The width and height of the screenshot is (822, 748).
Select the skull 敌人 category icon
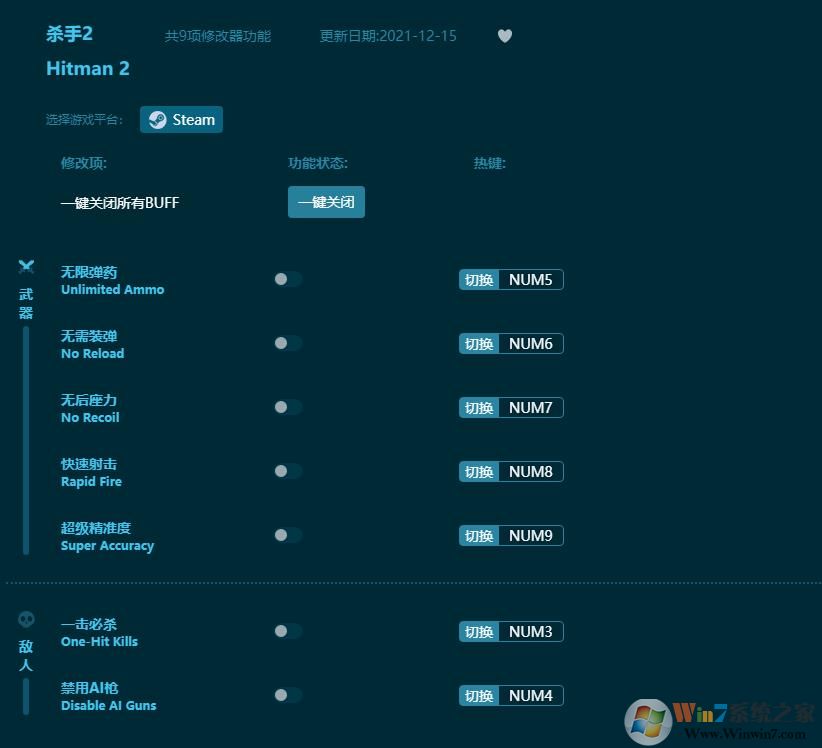coord(26,618)
